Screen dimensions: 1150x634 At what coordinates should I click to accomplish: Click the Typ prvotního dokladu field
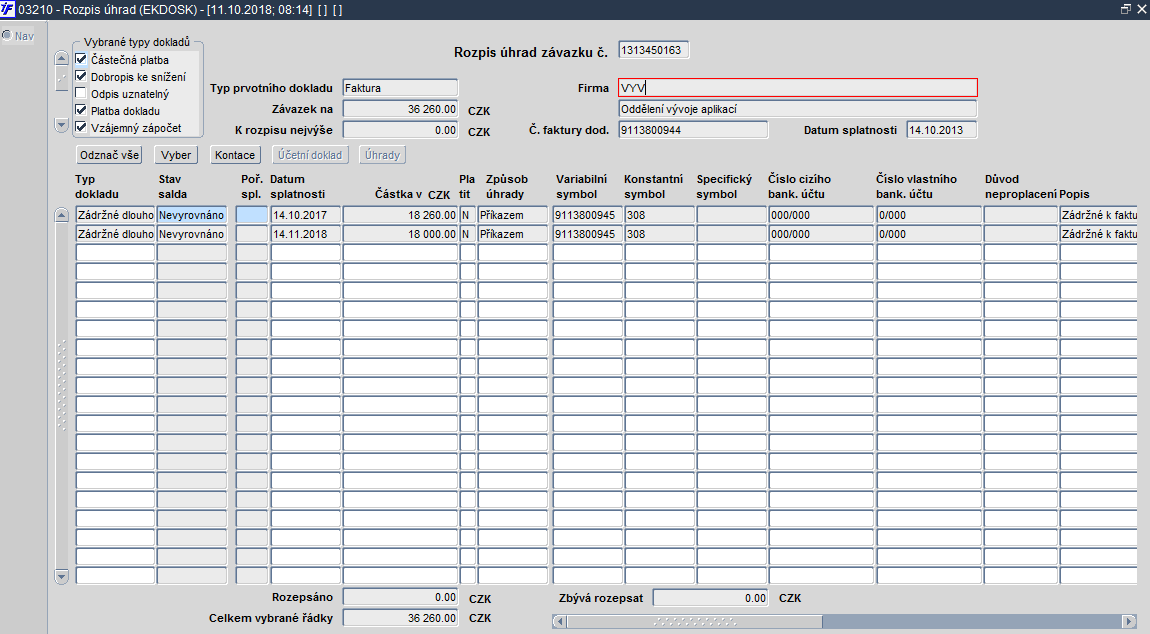point(400,88)
